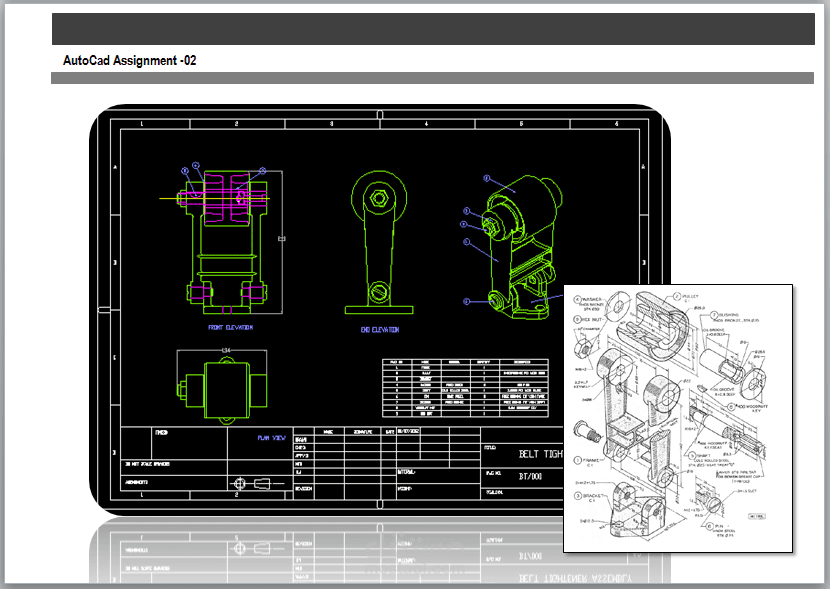Image resolution: width=830 pixels, height=589 pixels.
Task: Select the WOODRUFF KEY callout in the inset
Action: pos(732,406)
